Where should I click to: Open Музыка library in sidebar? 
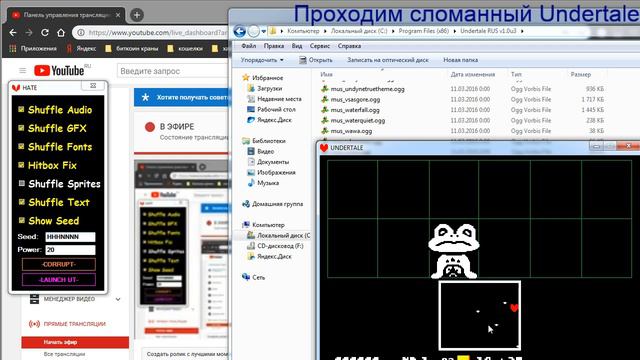point(268,183)
